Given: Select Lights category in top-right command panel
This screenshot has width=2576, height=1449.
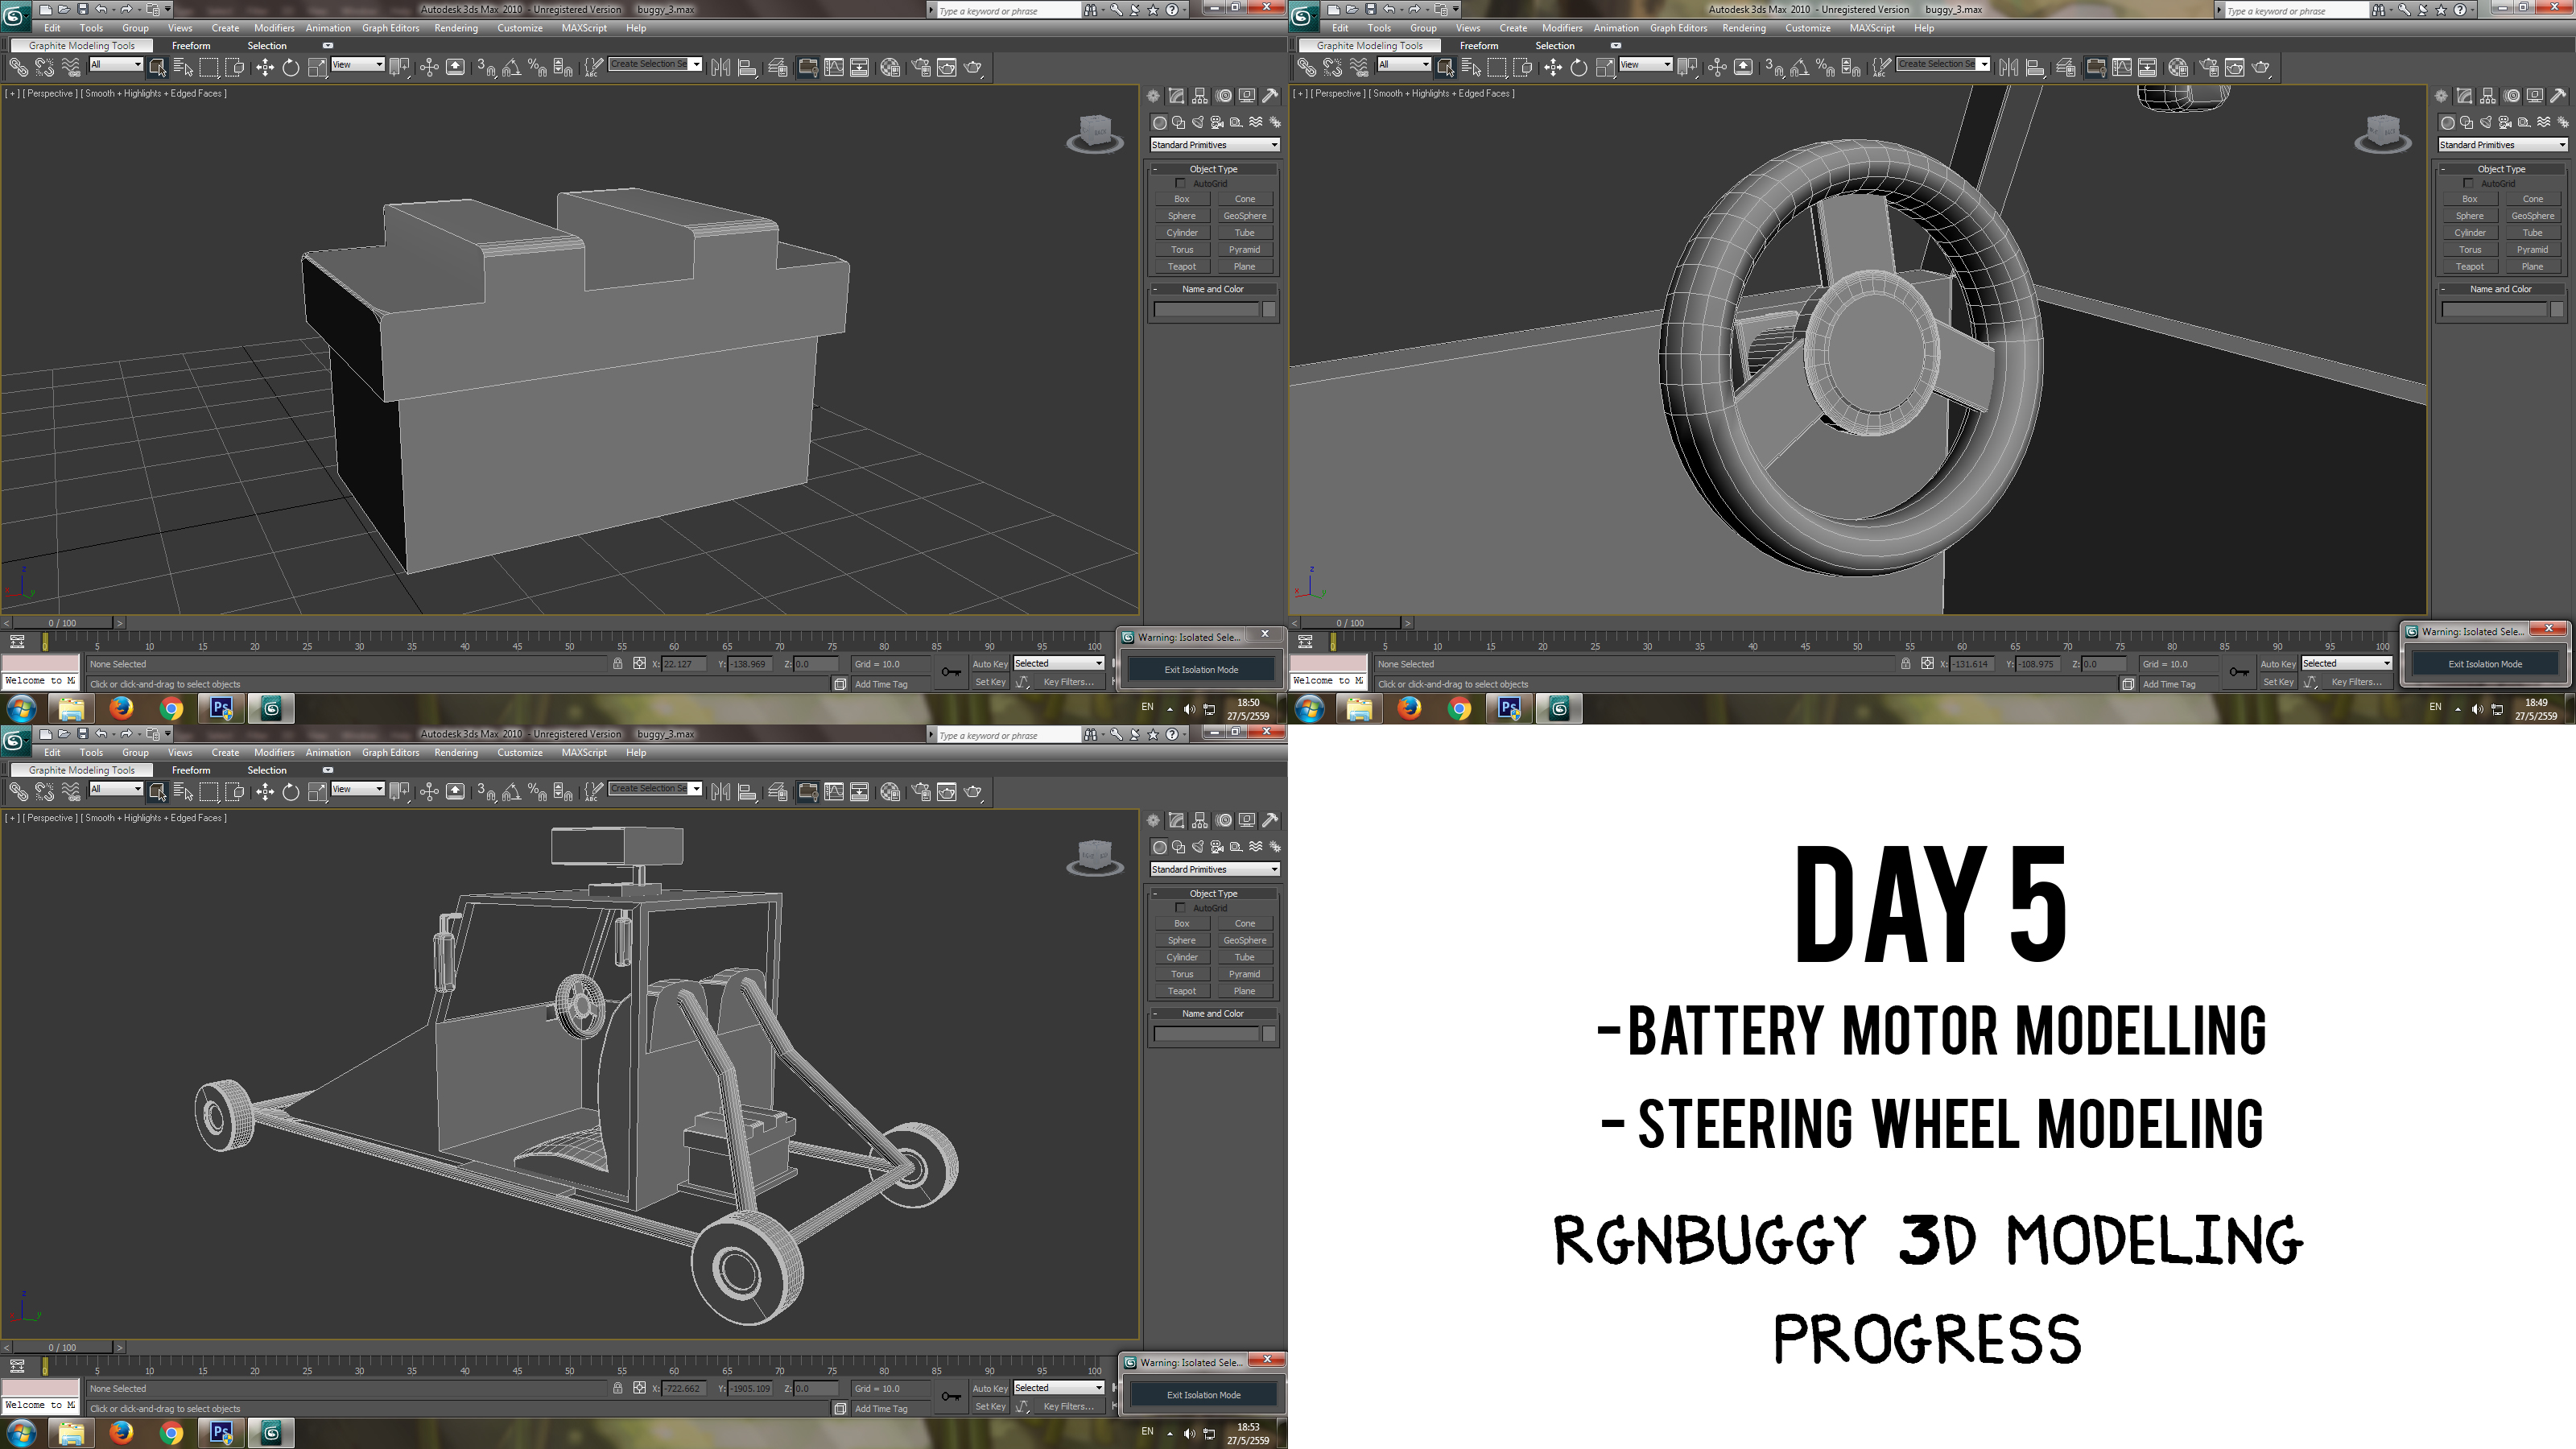Looking at the screenshot, I should pos(2485,122).
